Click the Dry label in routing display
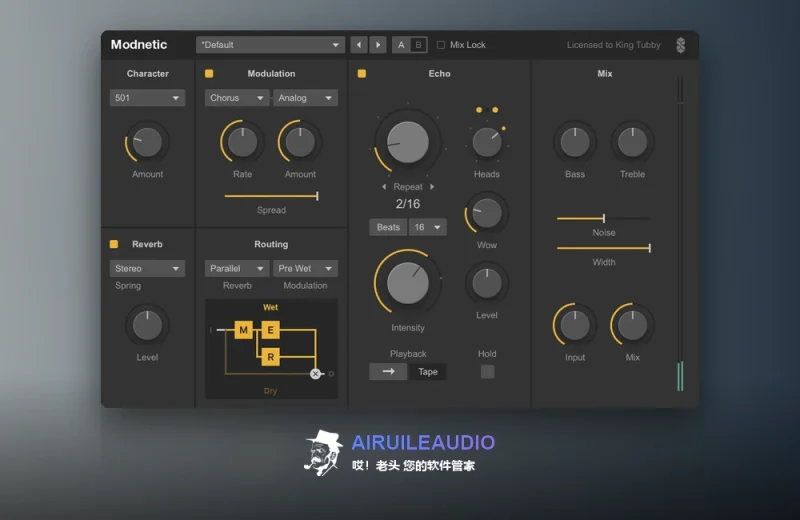 (x=270, y=391)
